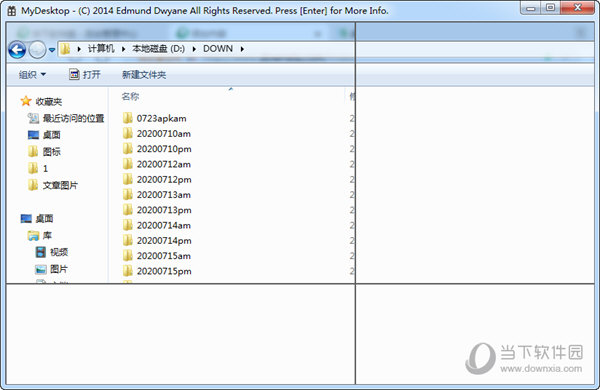Viewport: 600px width, 390px height.
Task: Select folder name 20200714am
Action: 164,225
